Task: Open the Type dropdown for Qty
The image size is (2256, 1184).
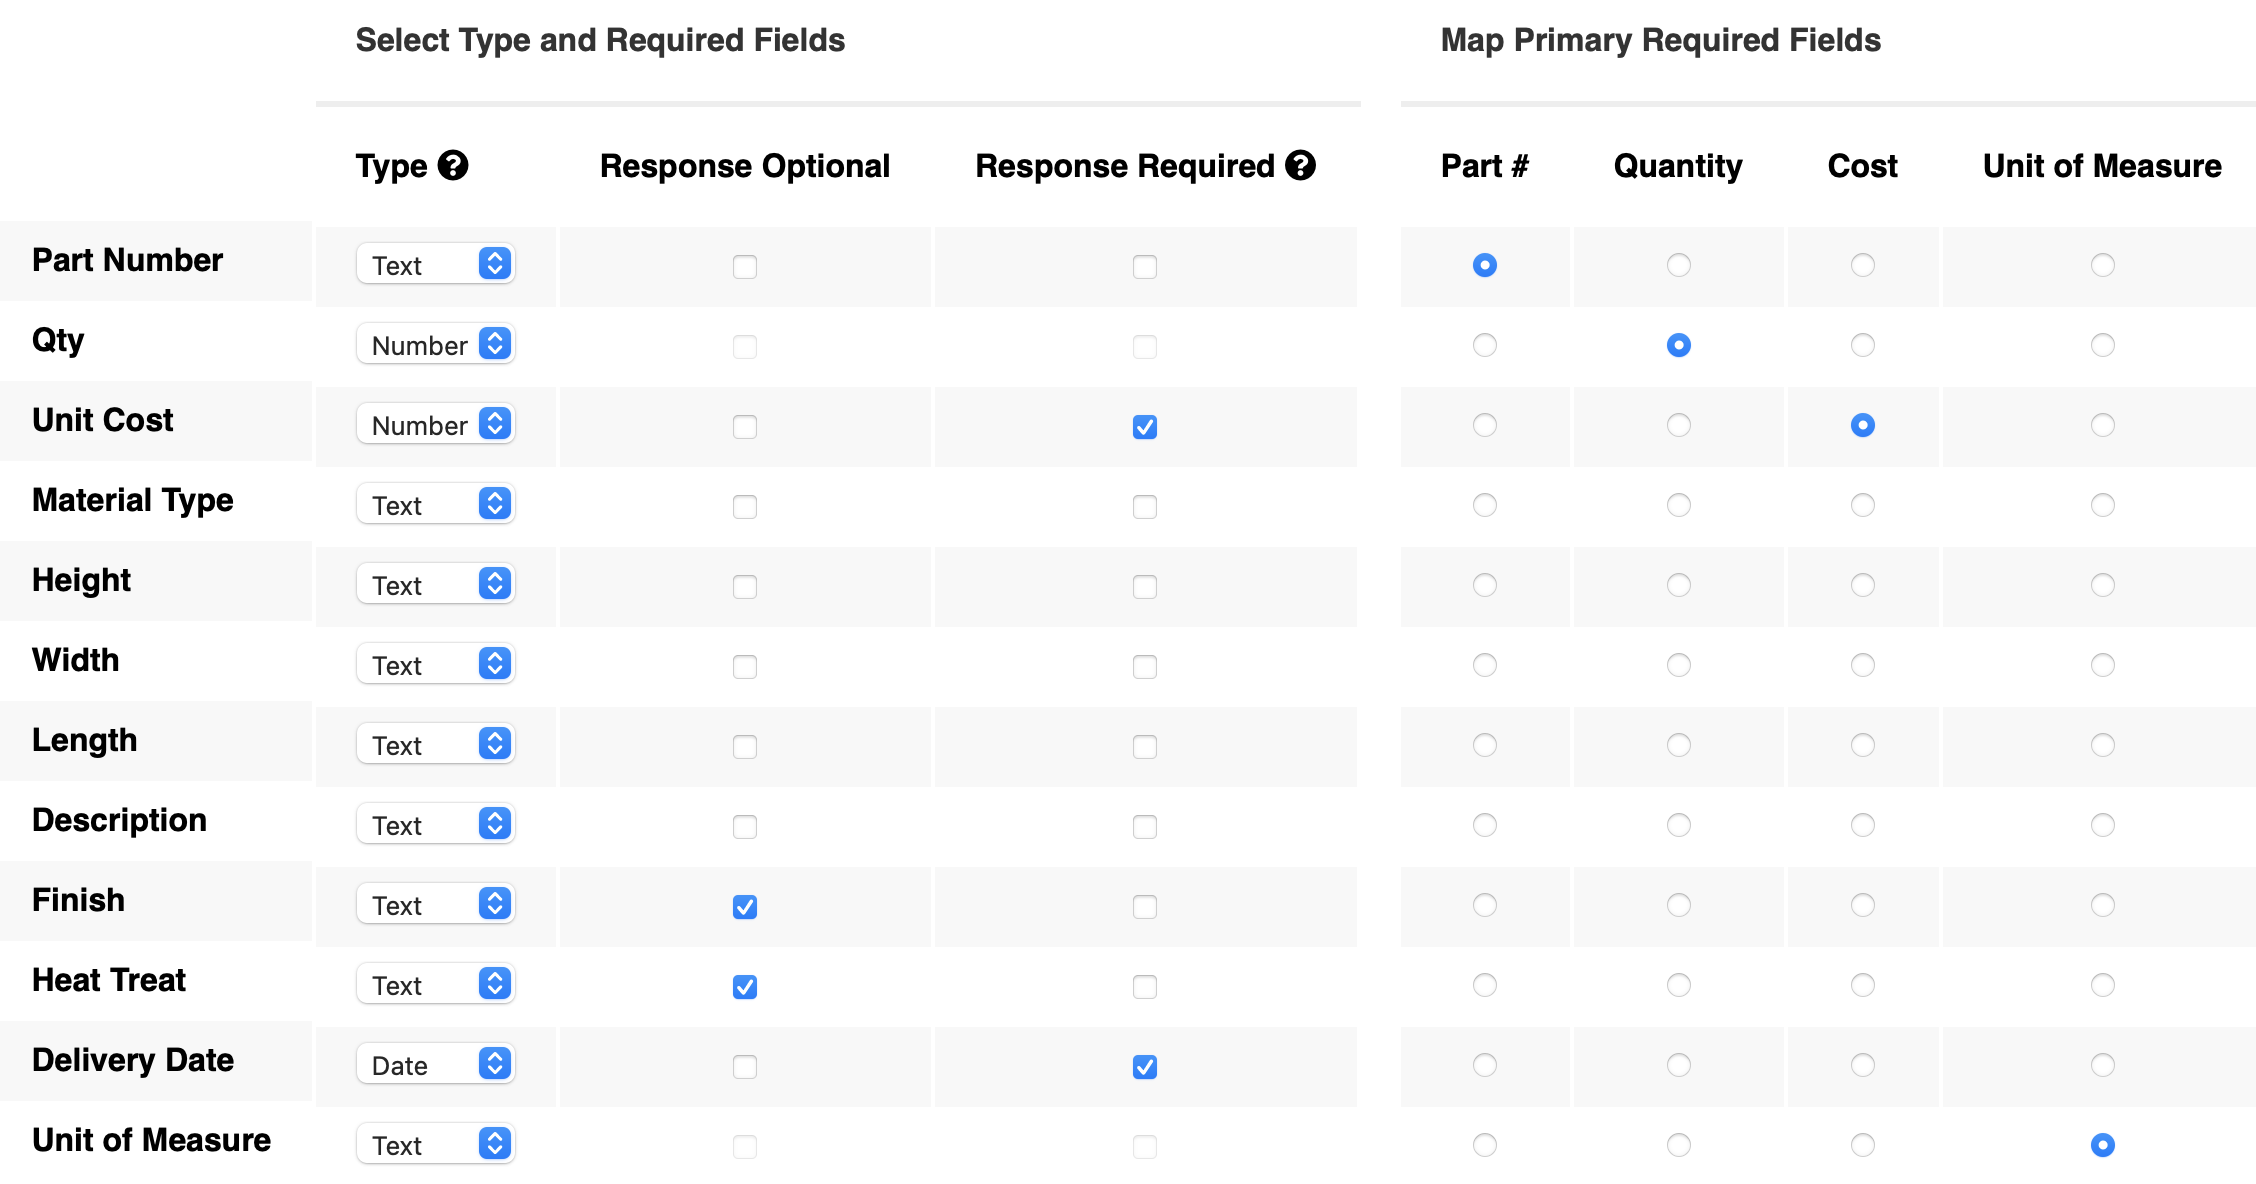Action: [x=436, y=344]
